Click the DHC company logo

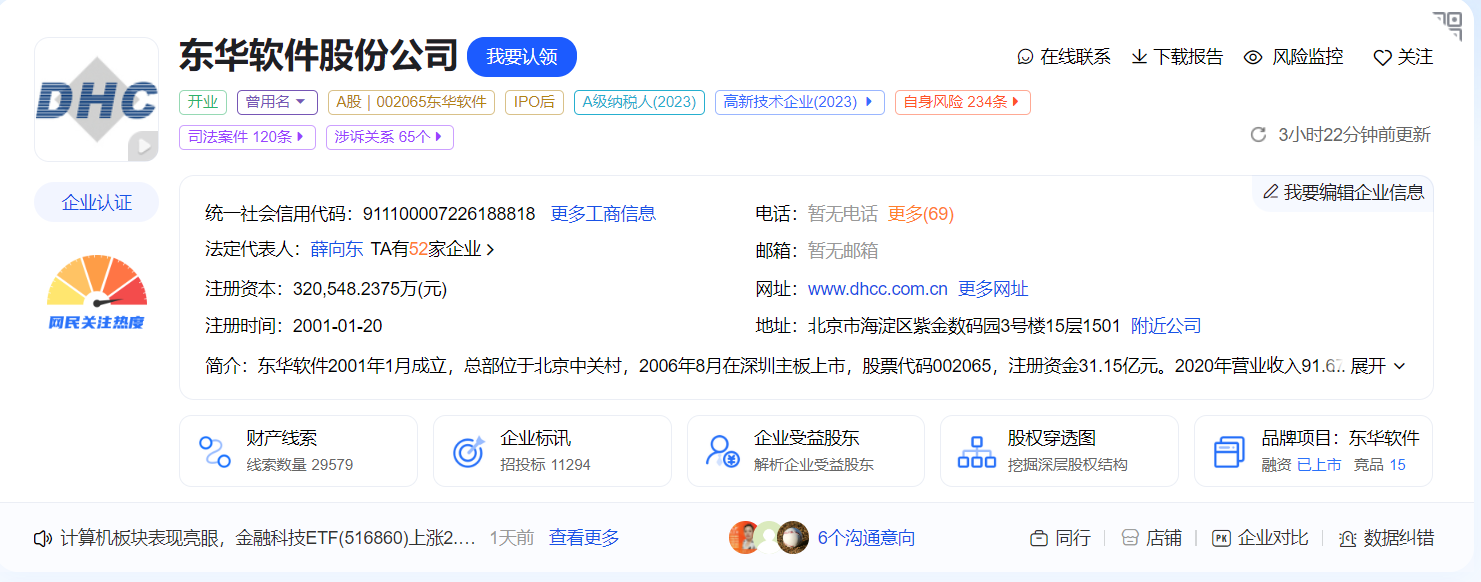[97, 100]
